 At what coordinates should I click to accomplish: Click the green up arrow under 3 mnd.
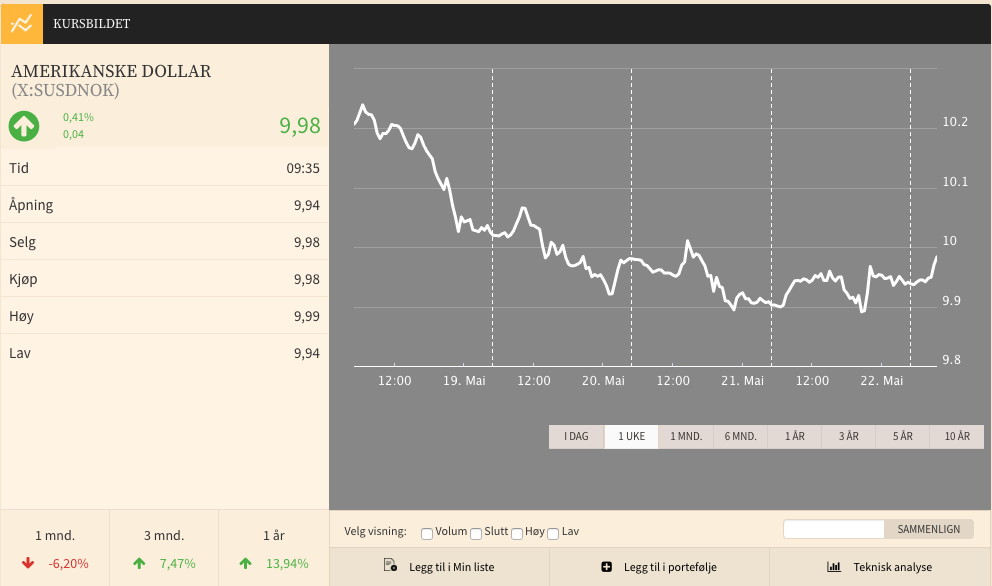click(139, 563)
